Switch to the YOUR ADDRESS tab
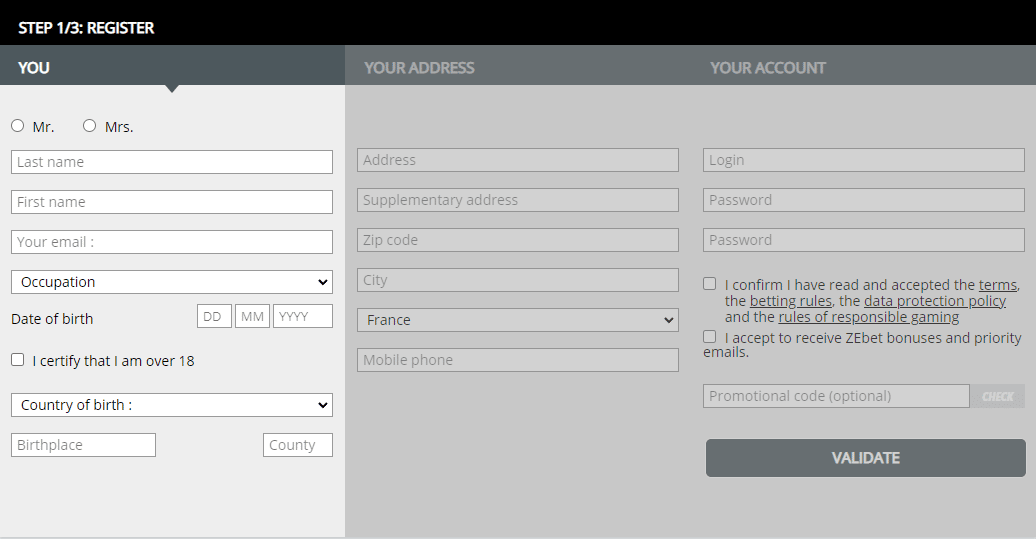The image size is (1036, 539). pos(419,67)
